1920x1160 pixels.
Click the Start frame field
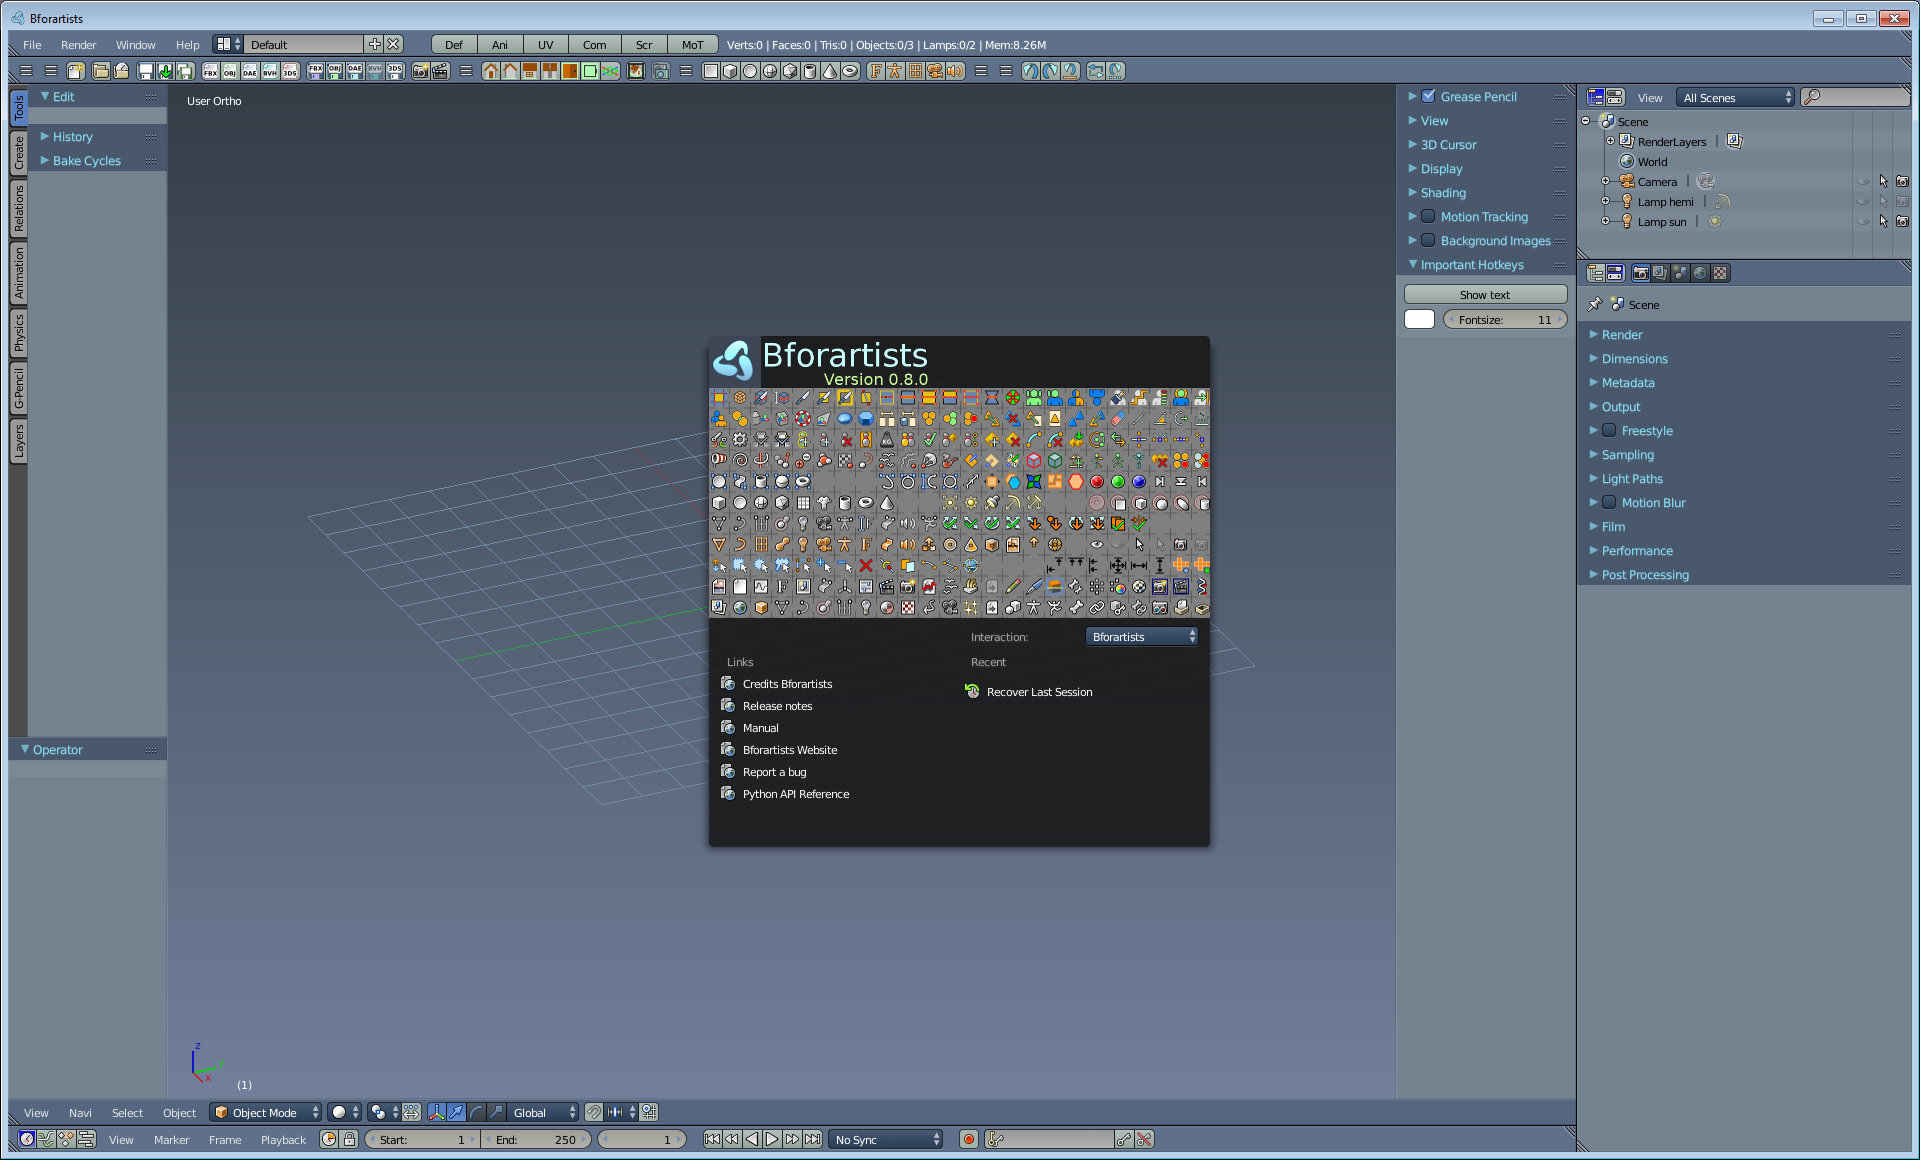[x=421, y=1139]
